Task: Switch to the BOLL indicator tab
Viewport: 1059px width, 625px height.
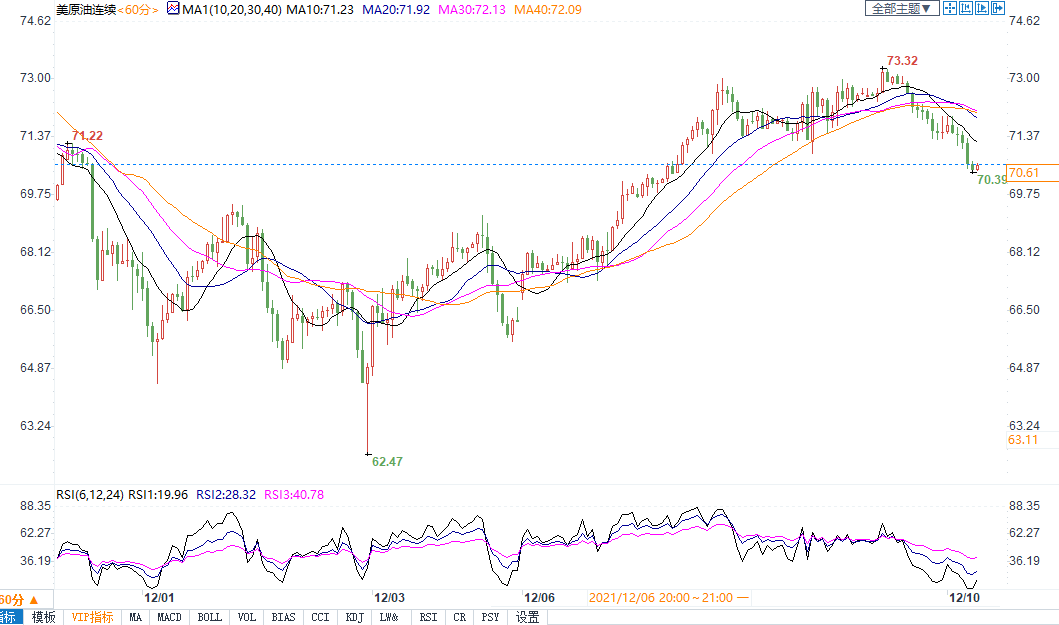Action: click(x=209, y=617)
